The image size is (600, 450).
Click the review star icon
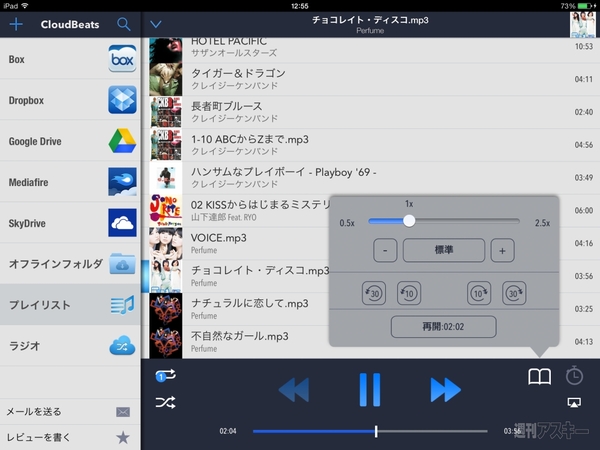pos(123,437)
